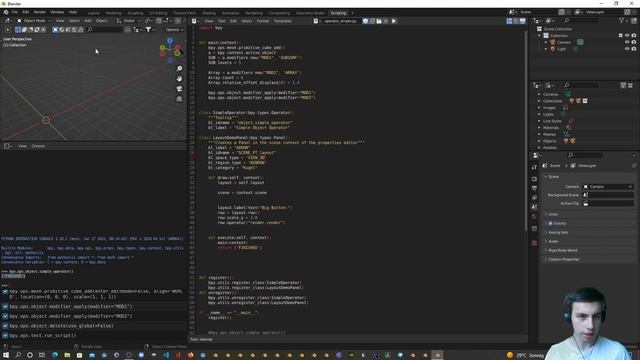640x360 pixels.
Task: Switch to the Scripting workspace tab
Action: (338, 13)
